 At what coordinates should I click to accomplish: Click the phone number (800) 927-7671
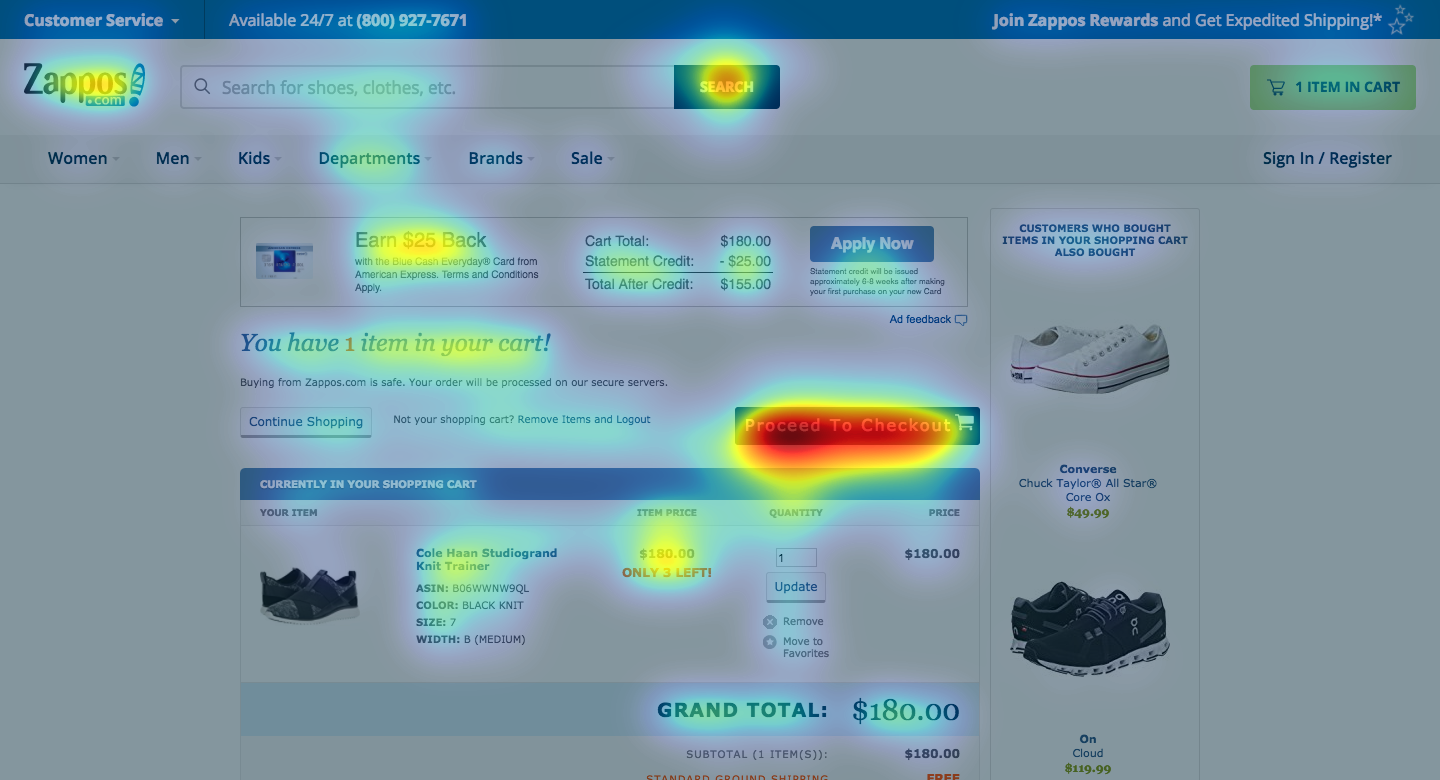click(x=411, y=20)
